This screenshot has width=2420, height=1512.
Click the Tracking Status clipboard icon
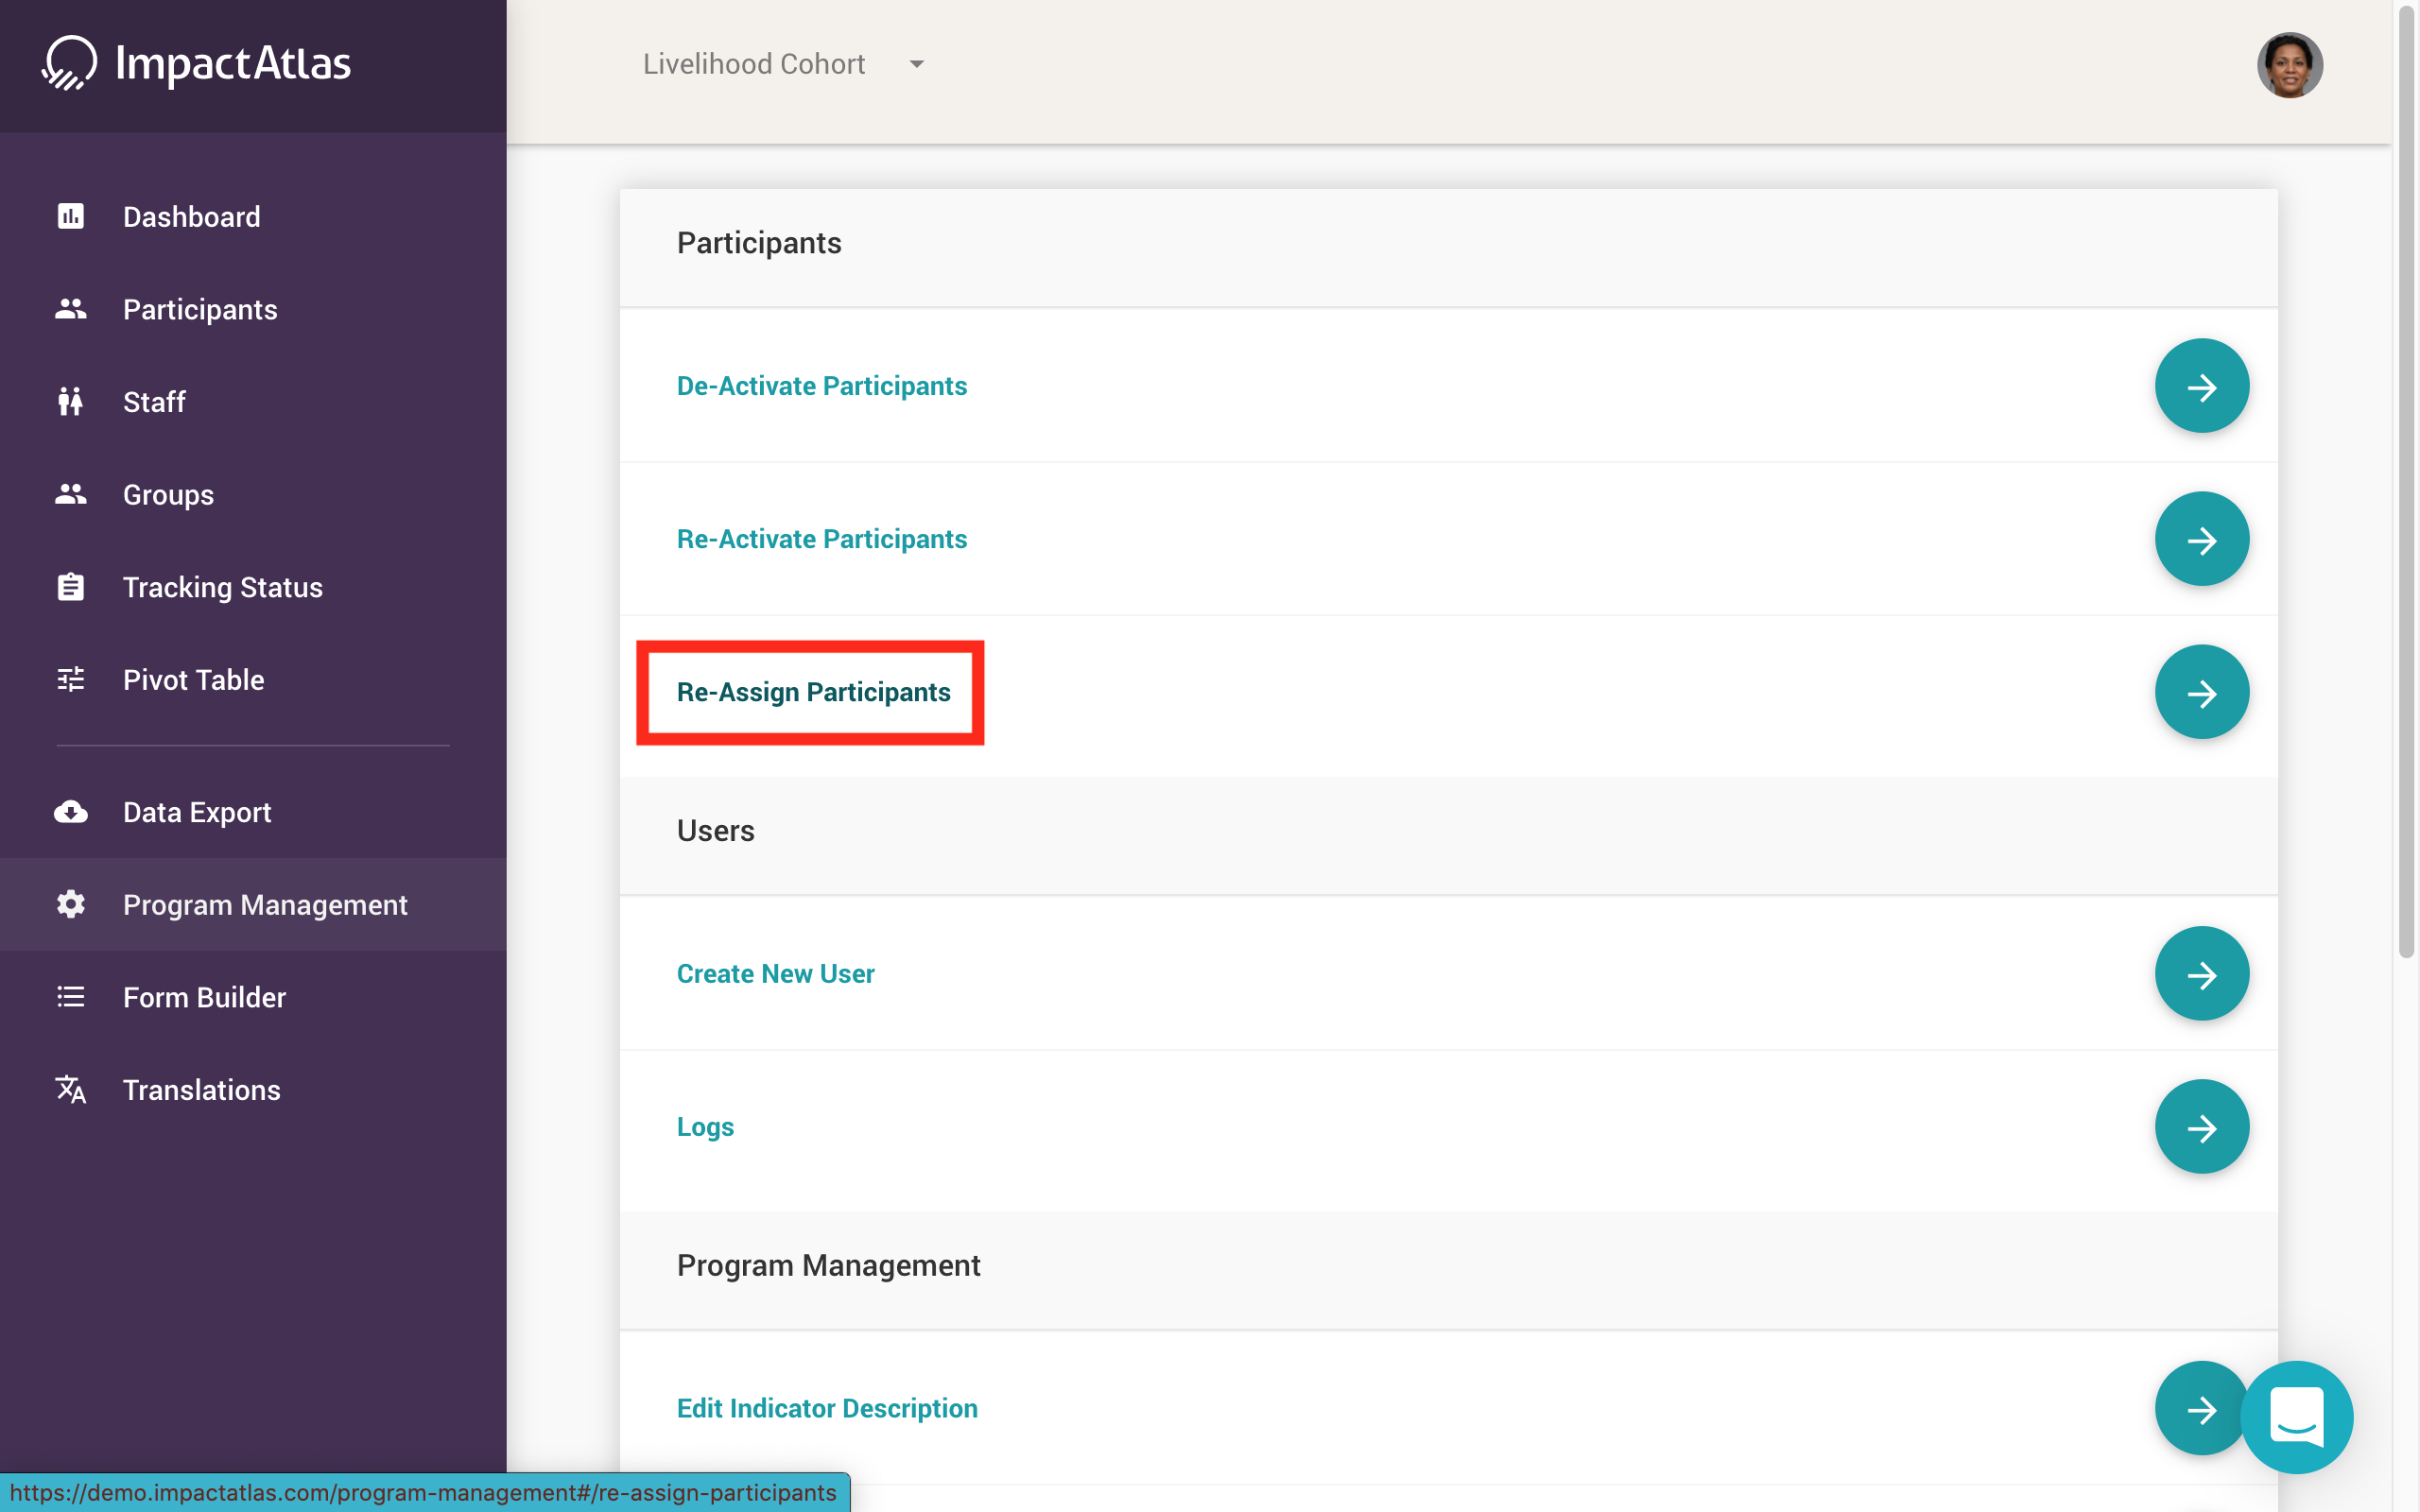pyautogui.click(x=70, y=587)
